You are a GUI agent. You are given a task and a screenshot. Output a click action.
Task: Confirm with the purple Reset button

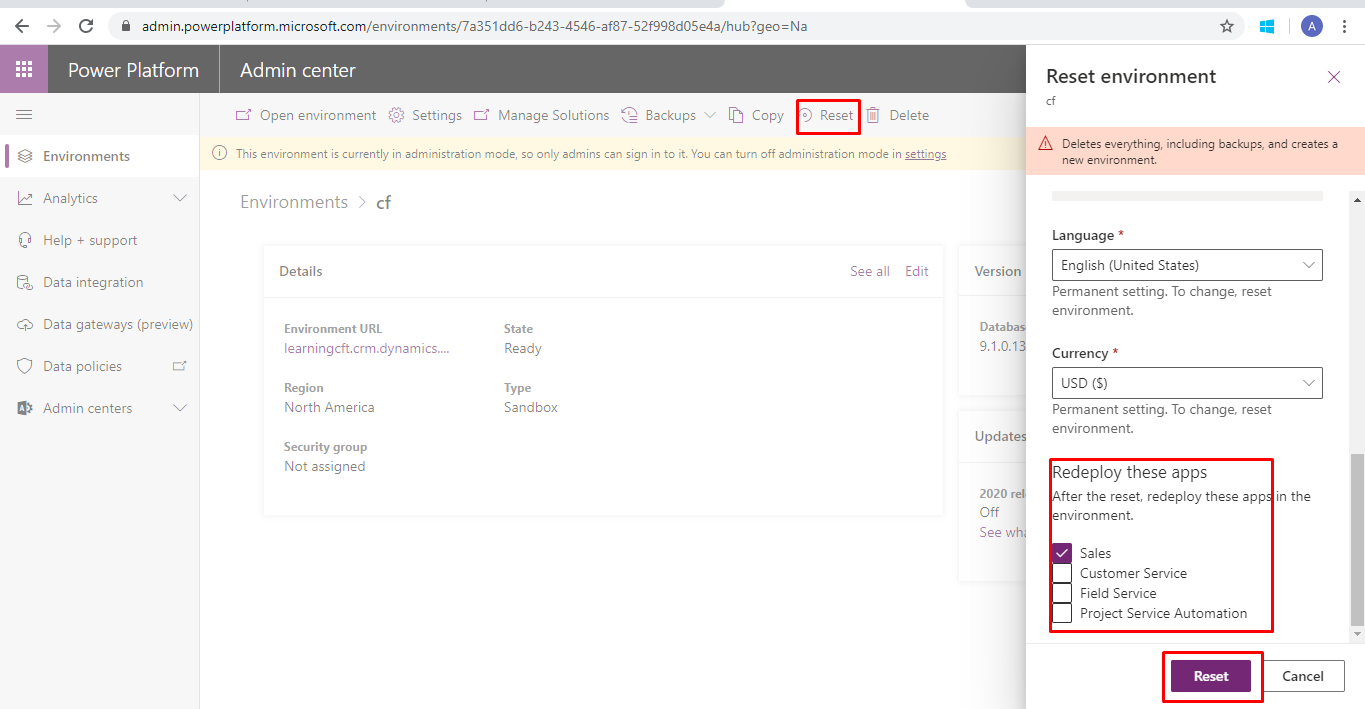click(x=1211, y=676)
